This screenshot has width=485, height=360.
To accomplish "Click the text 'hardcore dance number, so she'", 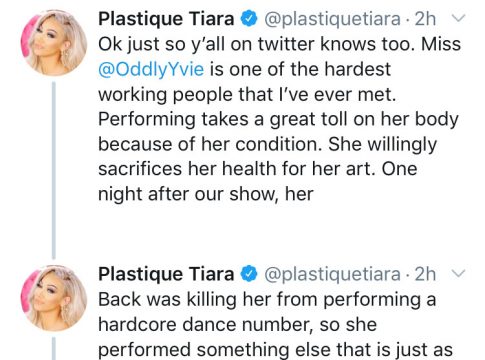I will coord(237,324).
